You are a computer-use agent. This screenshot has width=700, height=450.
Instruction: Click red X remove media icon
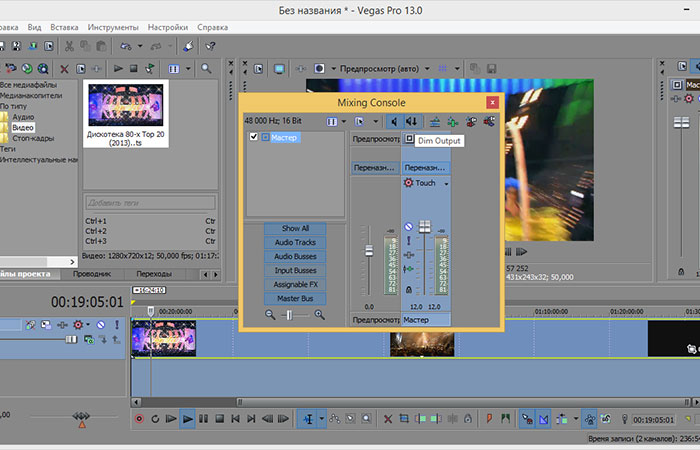(x=64, y=69)
